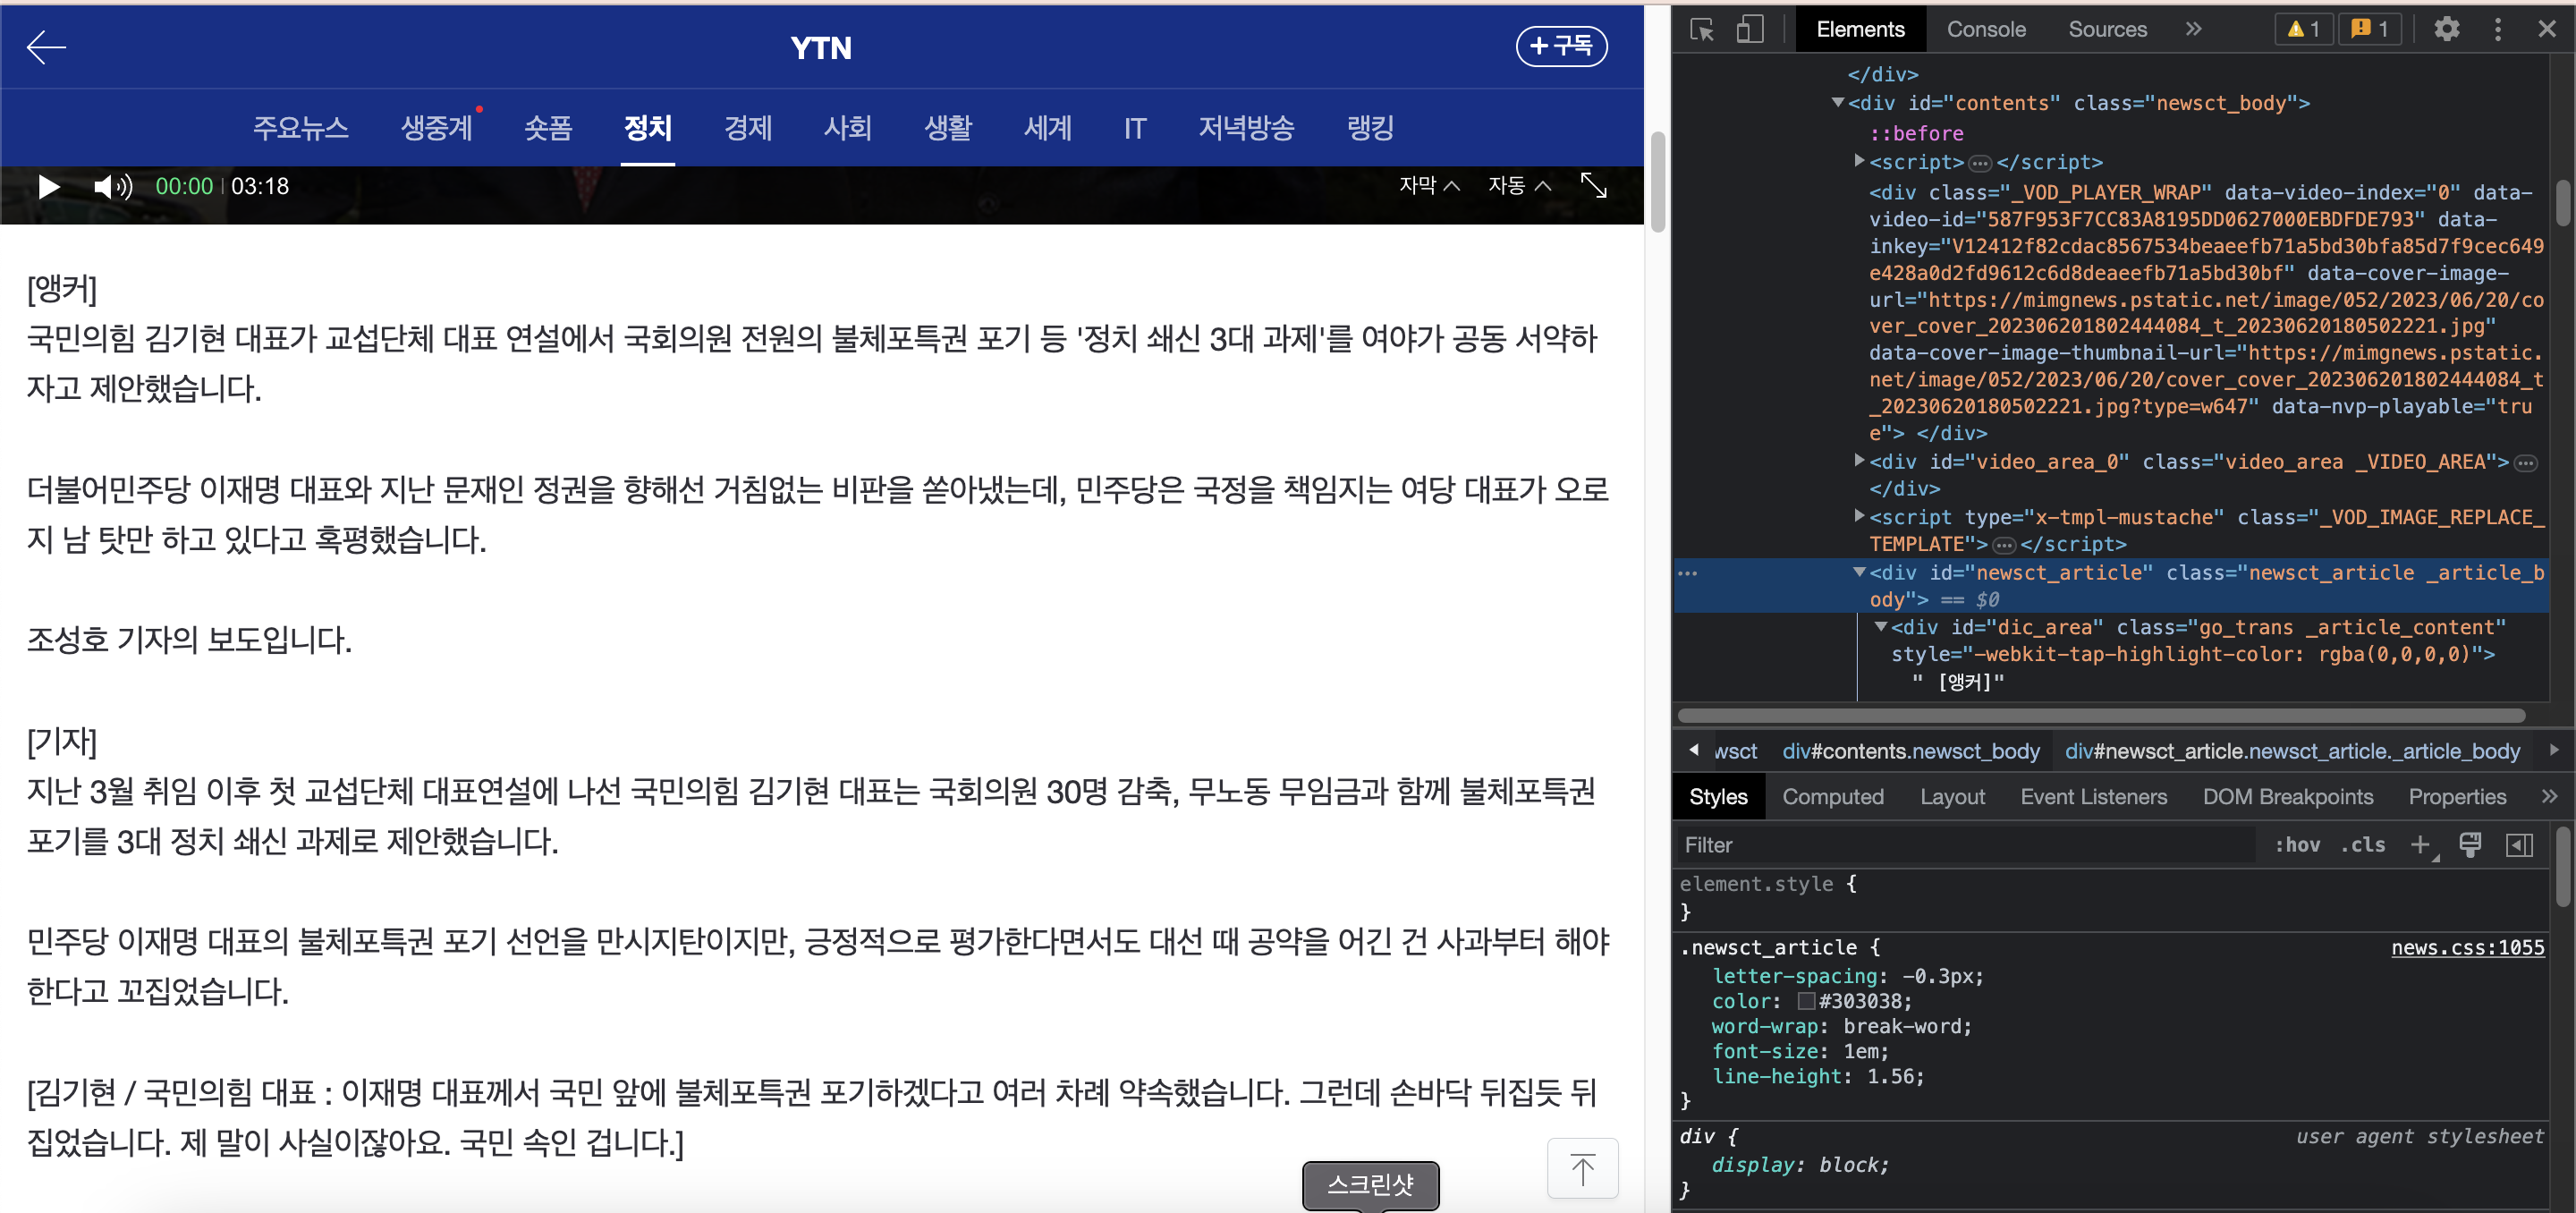
Task: Expand the video_area_0 div node
Action: tap(1859, 461)
